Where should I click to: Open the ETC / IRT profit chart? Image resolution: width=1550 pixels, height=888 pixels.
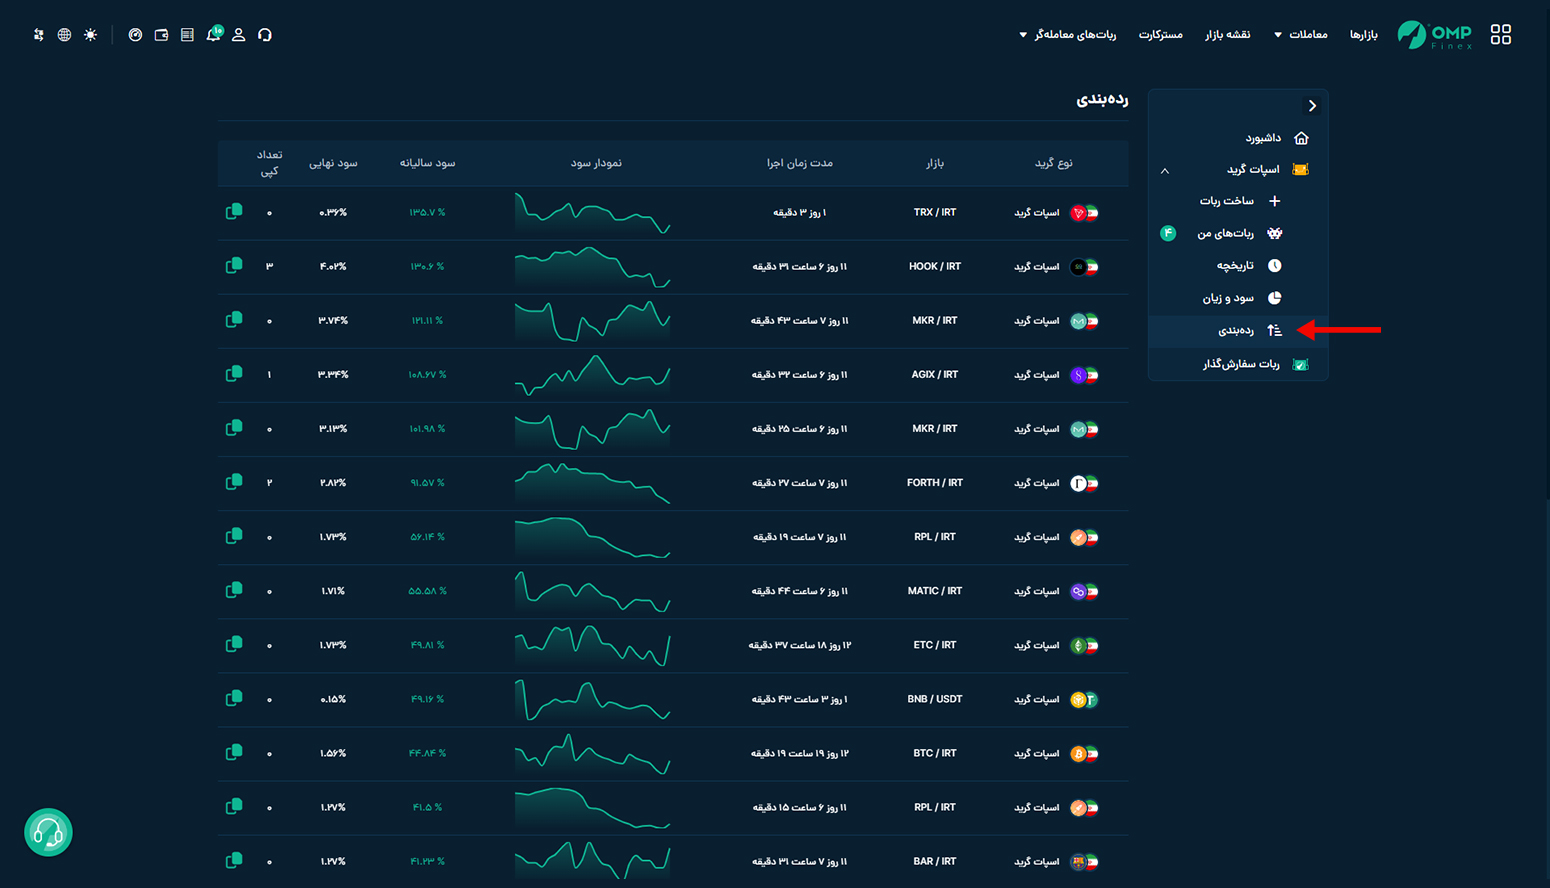click(x=593, y=645)
